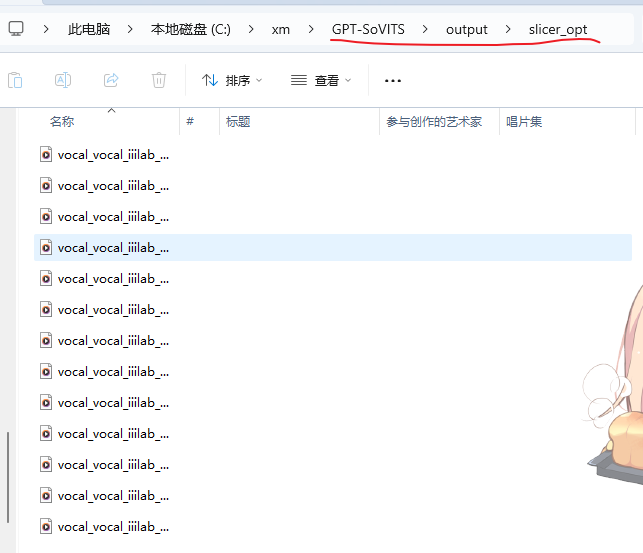Viewport: 643px width, 553px height.
Task: Click the computer monitor icon in address bar
Action: (x=16, y=29)
